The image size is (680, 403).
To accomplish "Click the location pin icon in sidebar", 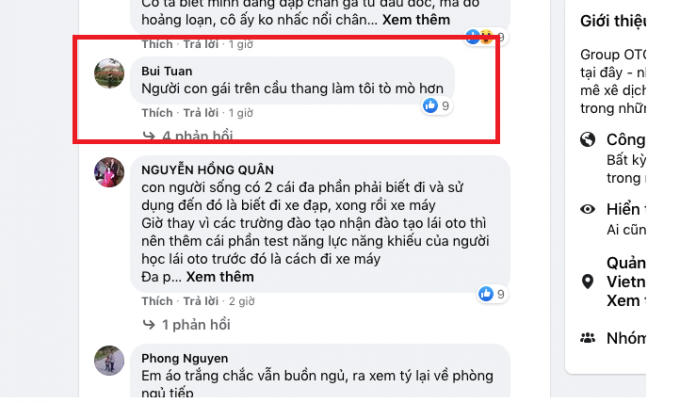I will [588, 282].
